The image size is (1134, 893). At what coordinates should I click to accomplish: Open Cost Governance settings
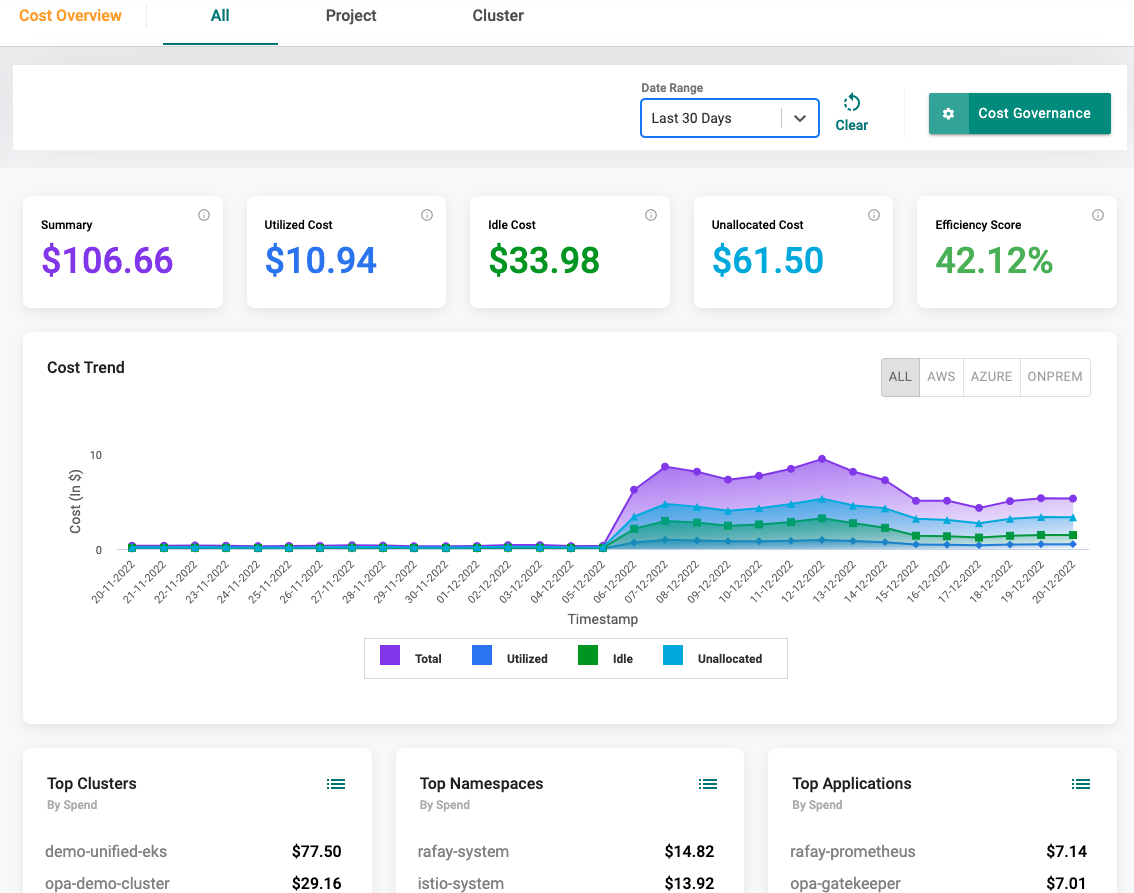click(1019, 114)
